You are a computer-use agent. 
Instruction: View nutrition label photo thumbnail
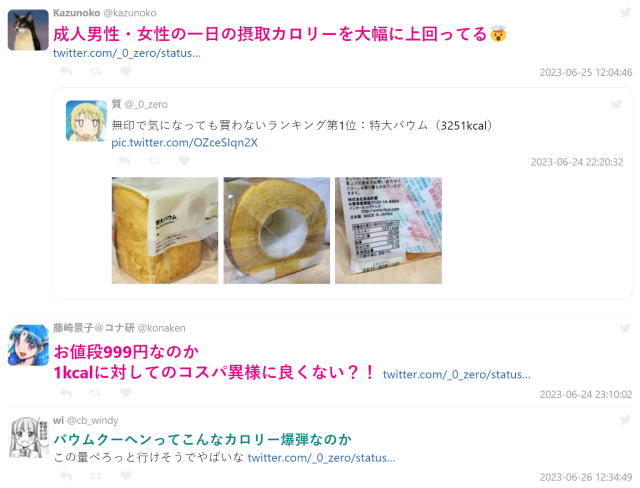click(389, 230)
